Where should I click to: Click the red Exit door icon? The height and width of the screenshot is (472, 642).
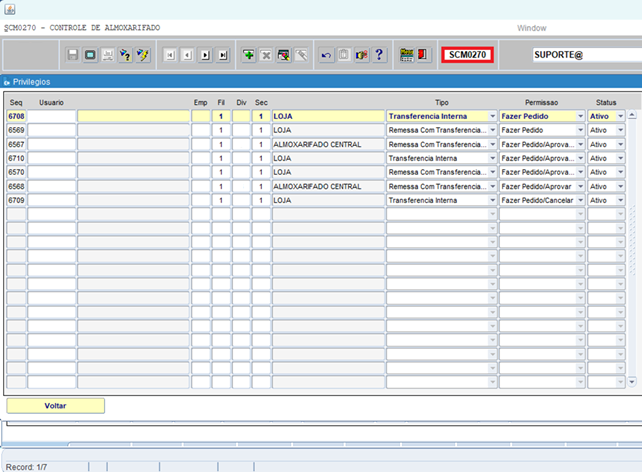(x=423, y=55)
